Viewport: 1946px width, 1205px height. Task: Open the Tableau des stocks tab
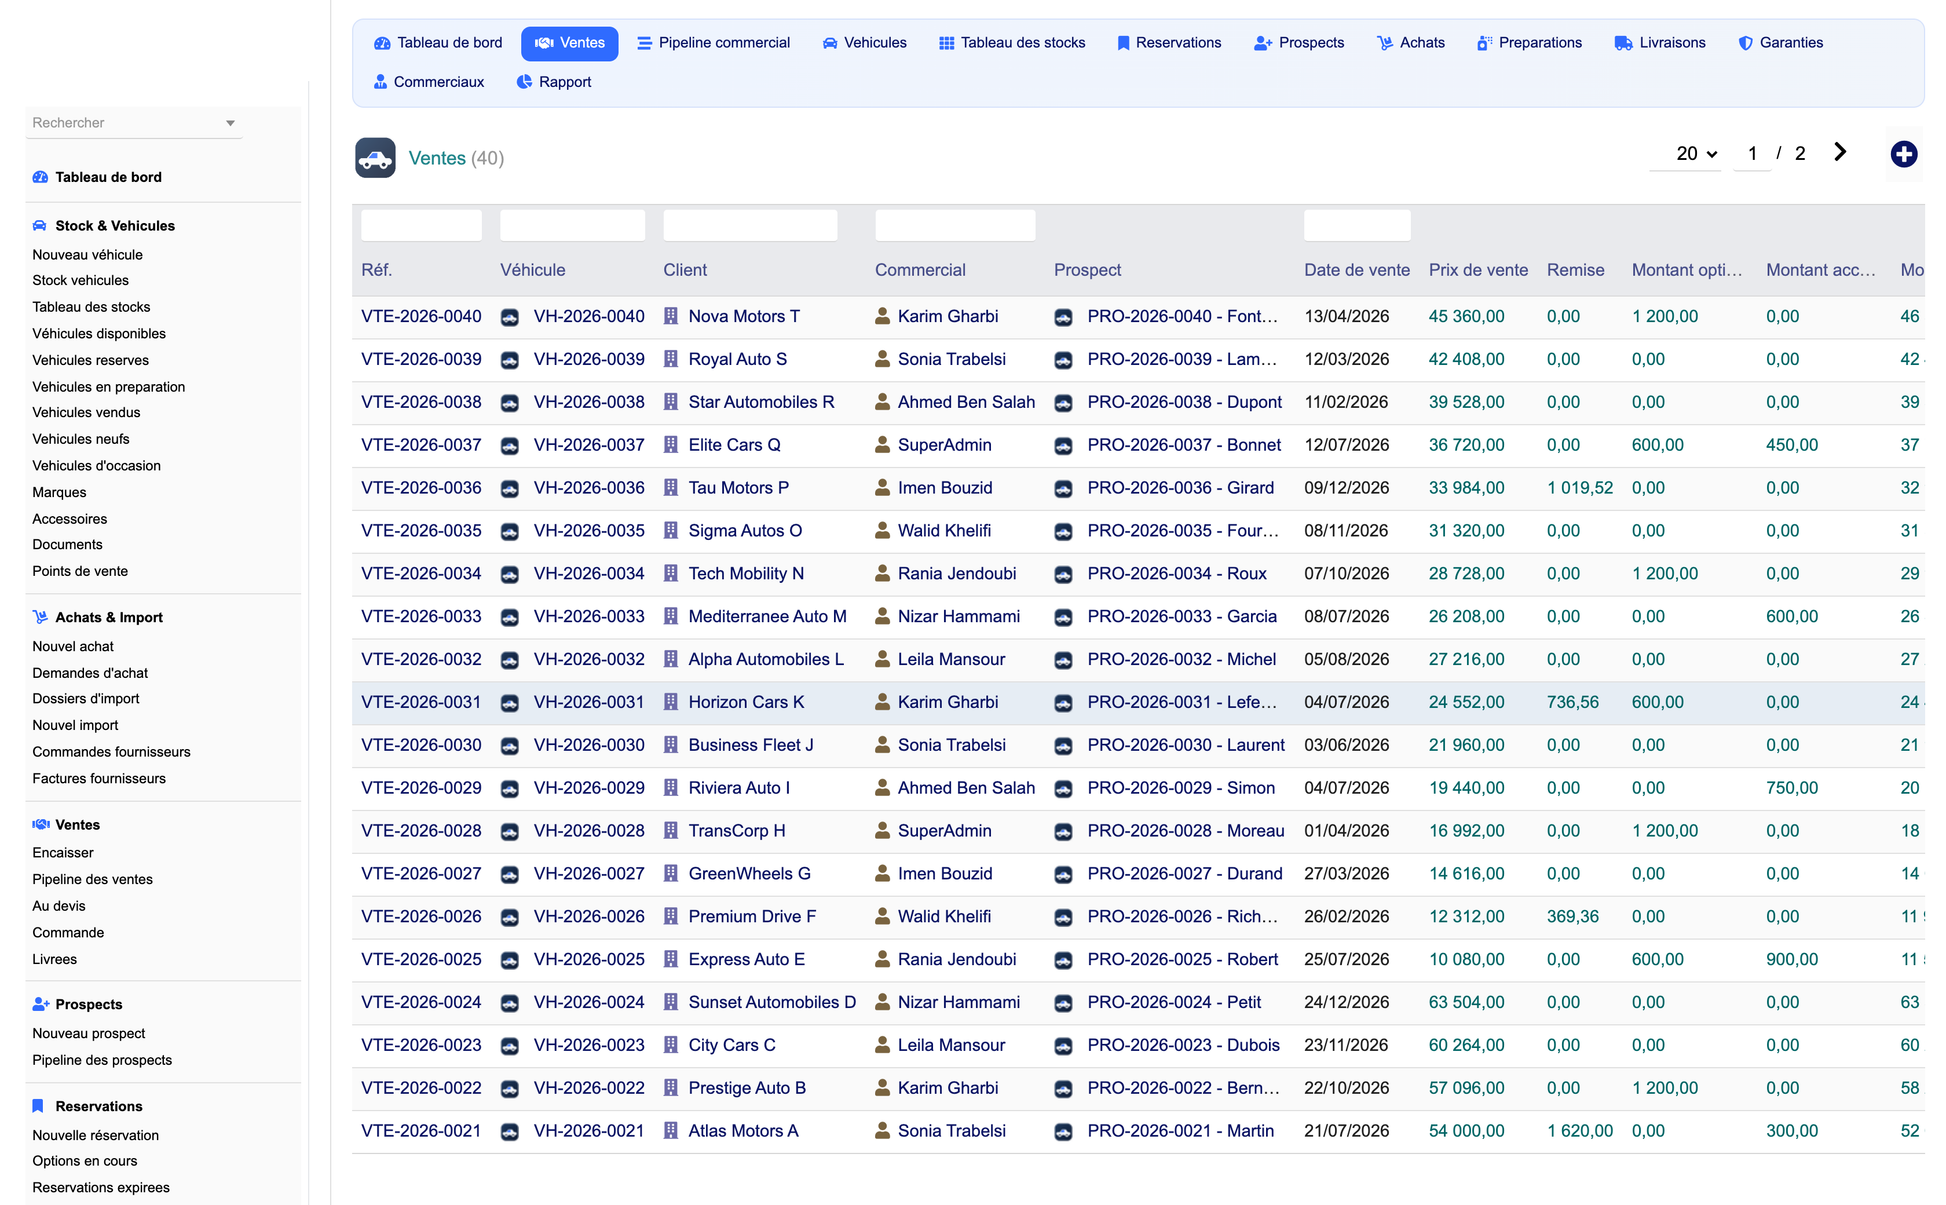[1012, 43]
